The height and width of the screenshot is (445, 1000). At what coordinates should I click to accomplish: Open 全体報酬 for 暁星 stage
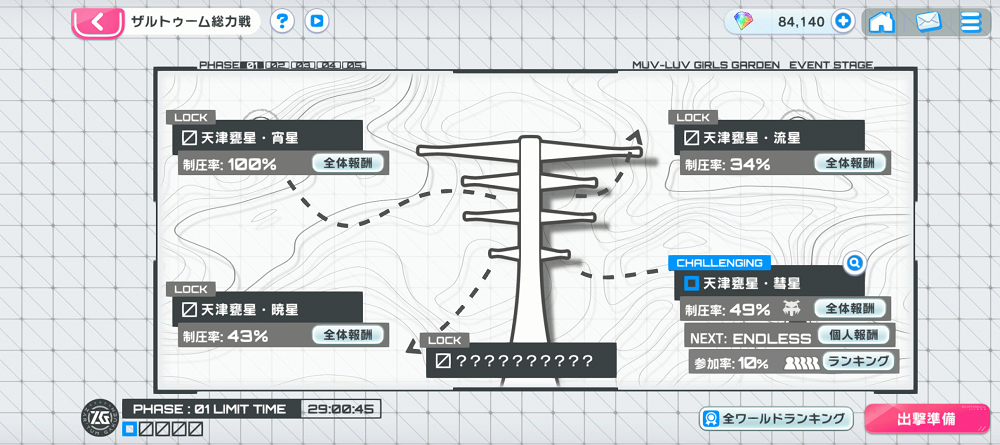tap(349, 335)
